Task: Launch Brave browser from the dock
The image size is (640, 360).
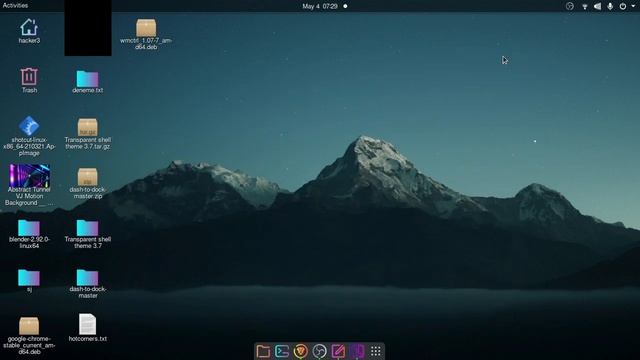Action: coord(301,351)
